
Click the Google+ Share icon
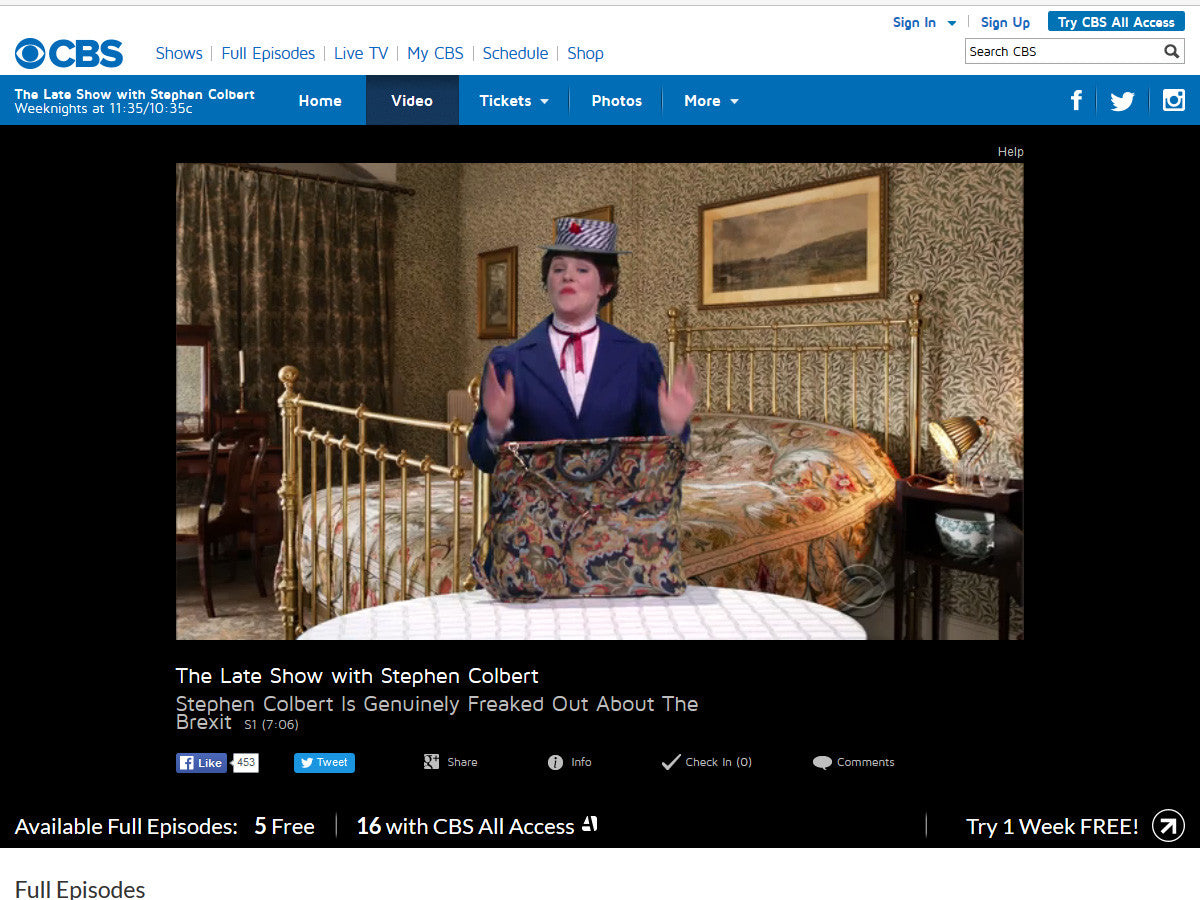tap(432, 762)
